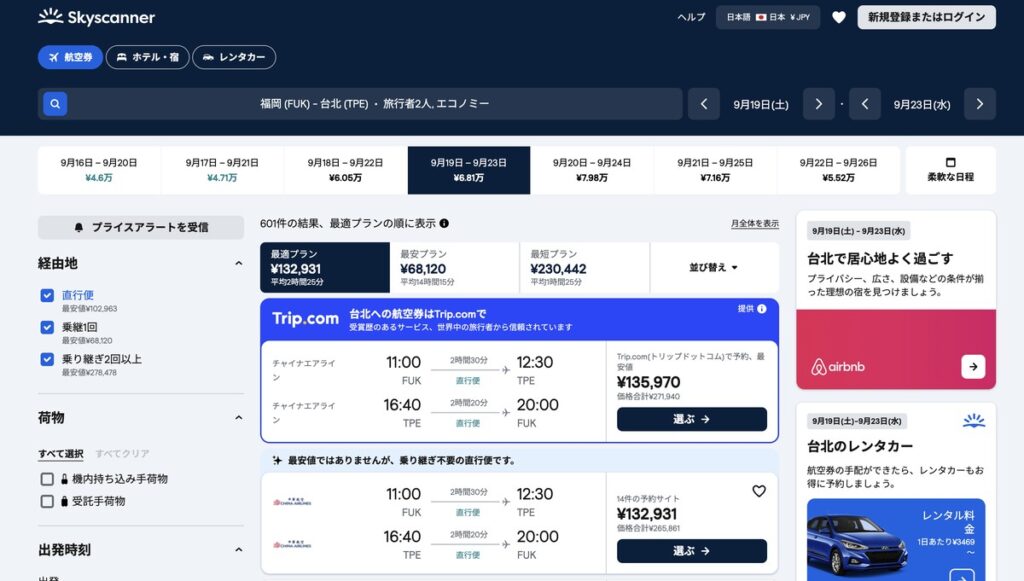Click the blue search magnifier icon
1024x581 pixels.
point(55,104)
